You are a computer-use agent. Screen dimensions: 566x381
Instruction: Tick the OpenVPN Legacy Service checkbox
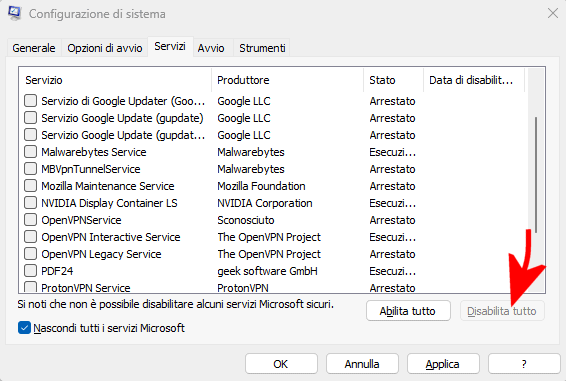pyautogui.click(x=31, y=254)
